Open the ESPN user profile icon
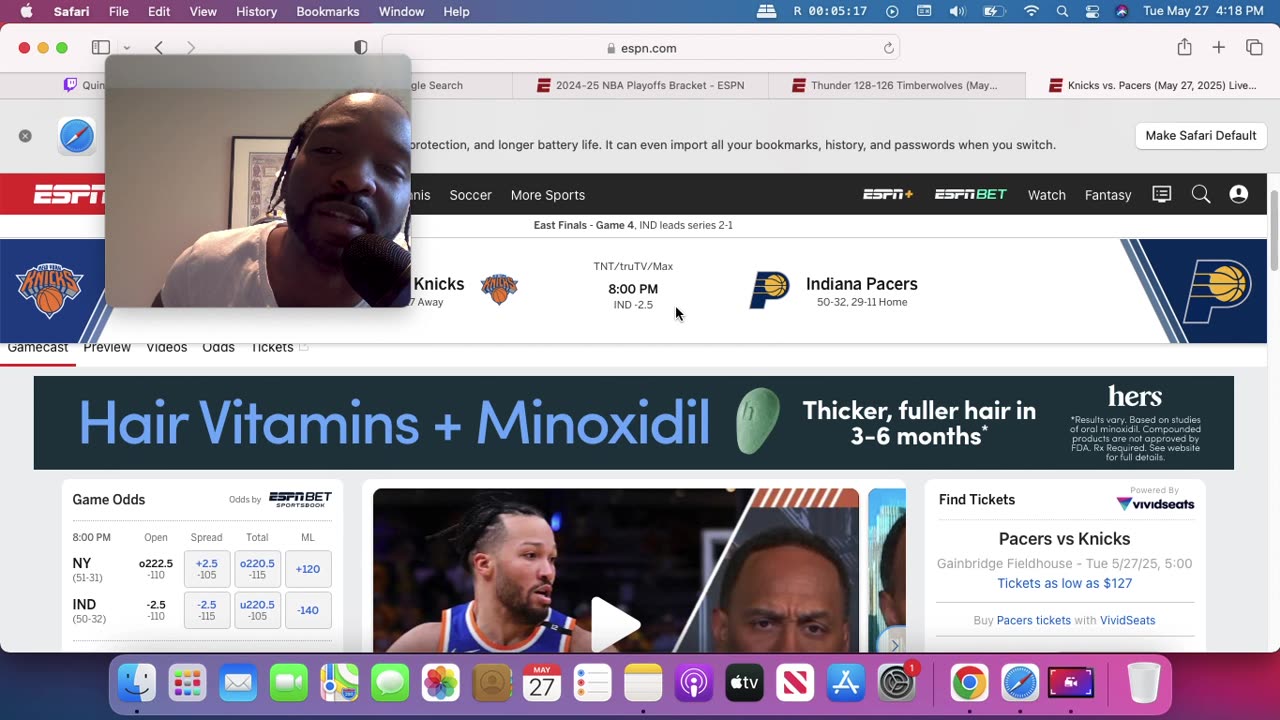Viewport: 1280px width, 720px height. click(1239, 194)
